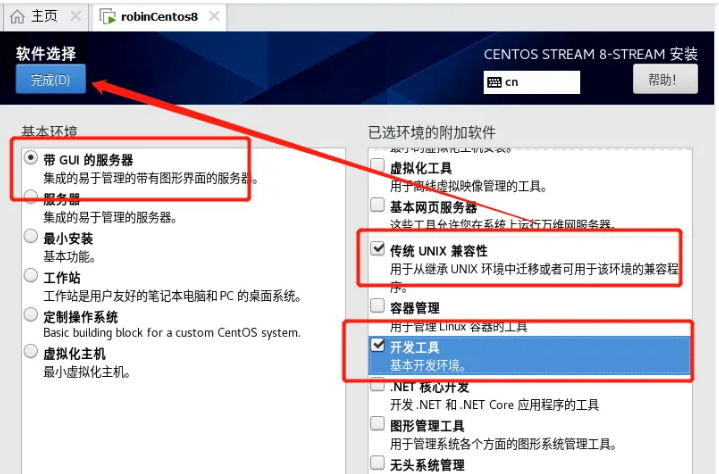
Task: Click the text Basic building block for a custom CentOS system.
Action: 172,333
